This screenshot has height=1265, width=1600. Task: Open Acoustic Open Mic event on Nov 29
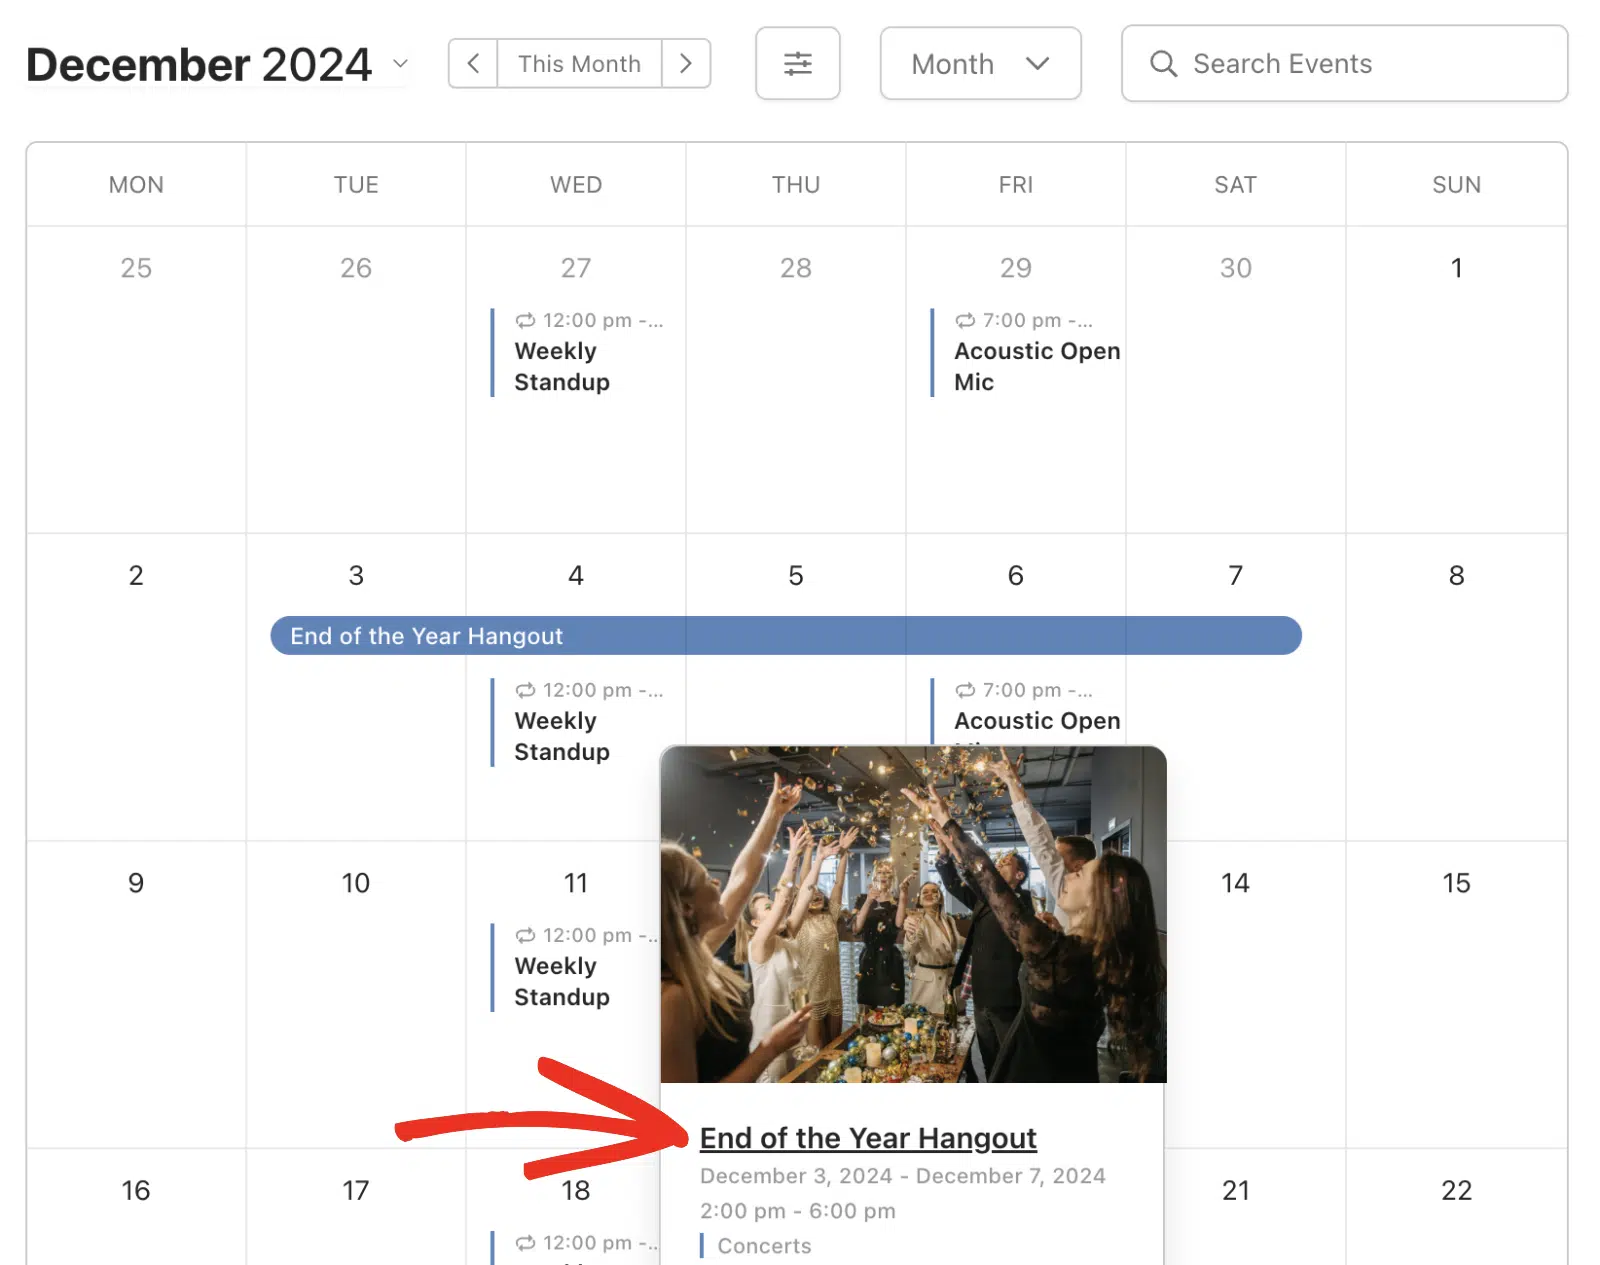[x=1037, y=366]
